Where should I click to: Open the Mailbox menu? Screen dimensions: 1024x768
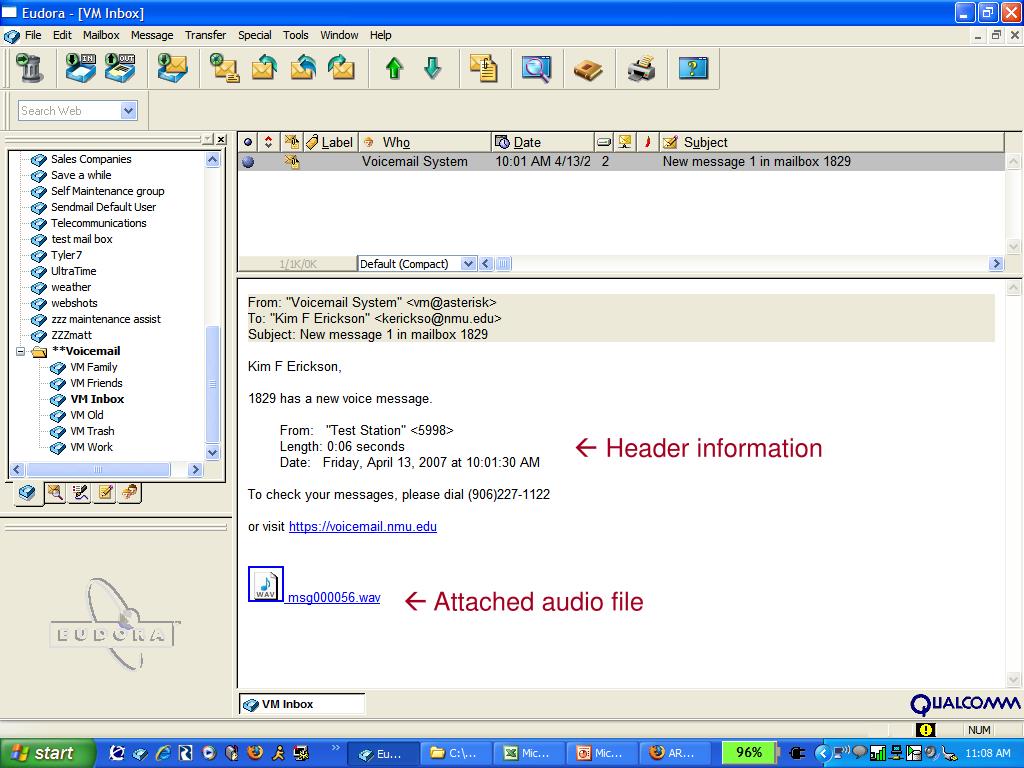[x=101, y=35]
